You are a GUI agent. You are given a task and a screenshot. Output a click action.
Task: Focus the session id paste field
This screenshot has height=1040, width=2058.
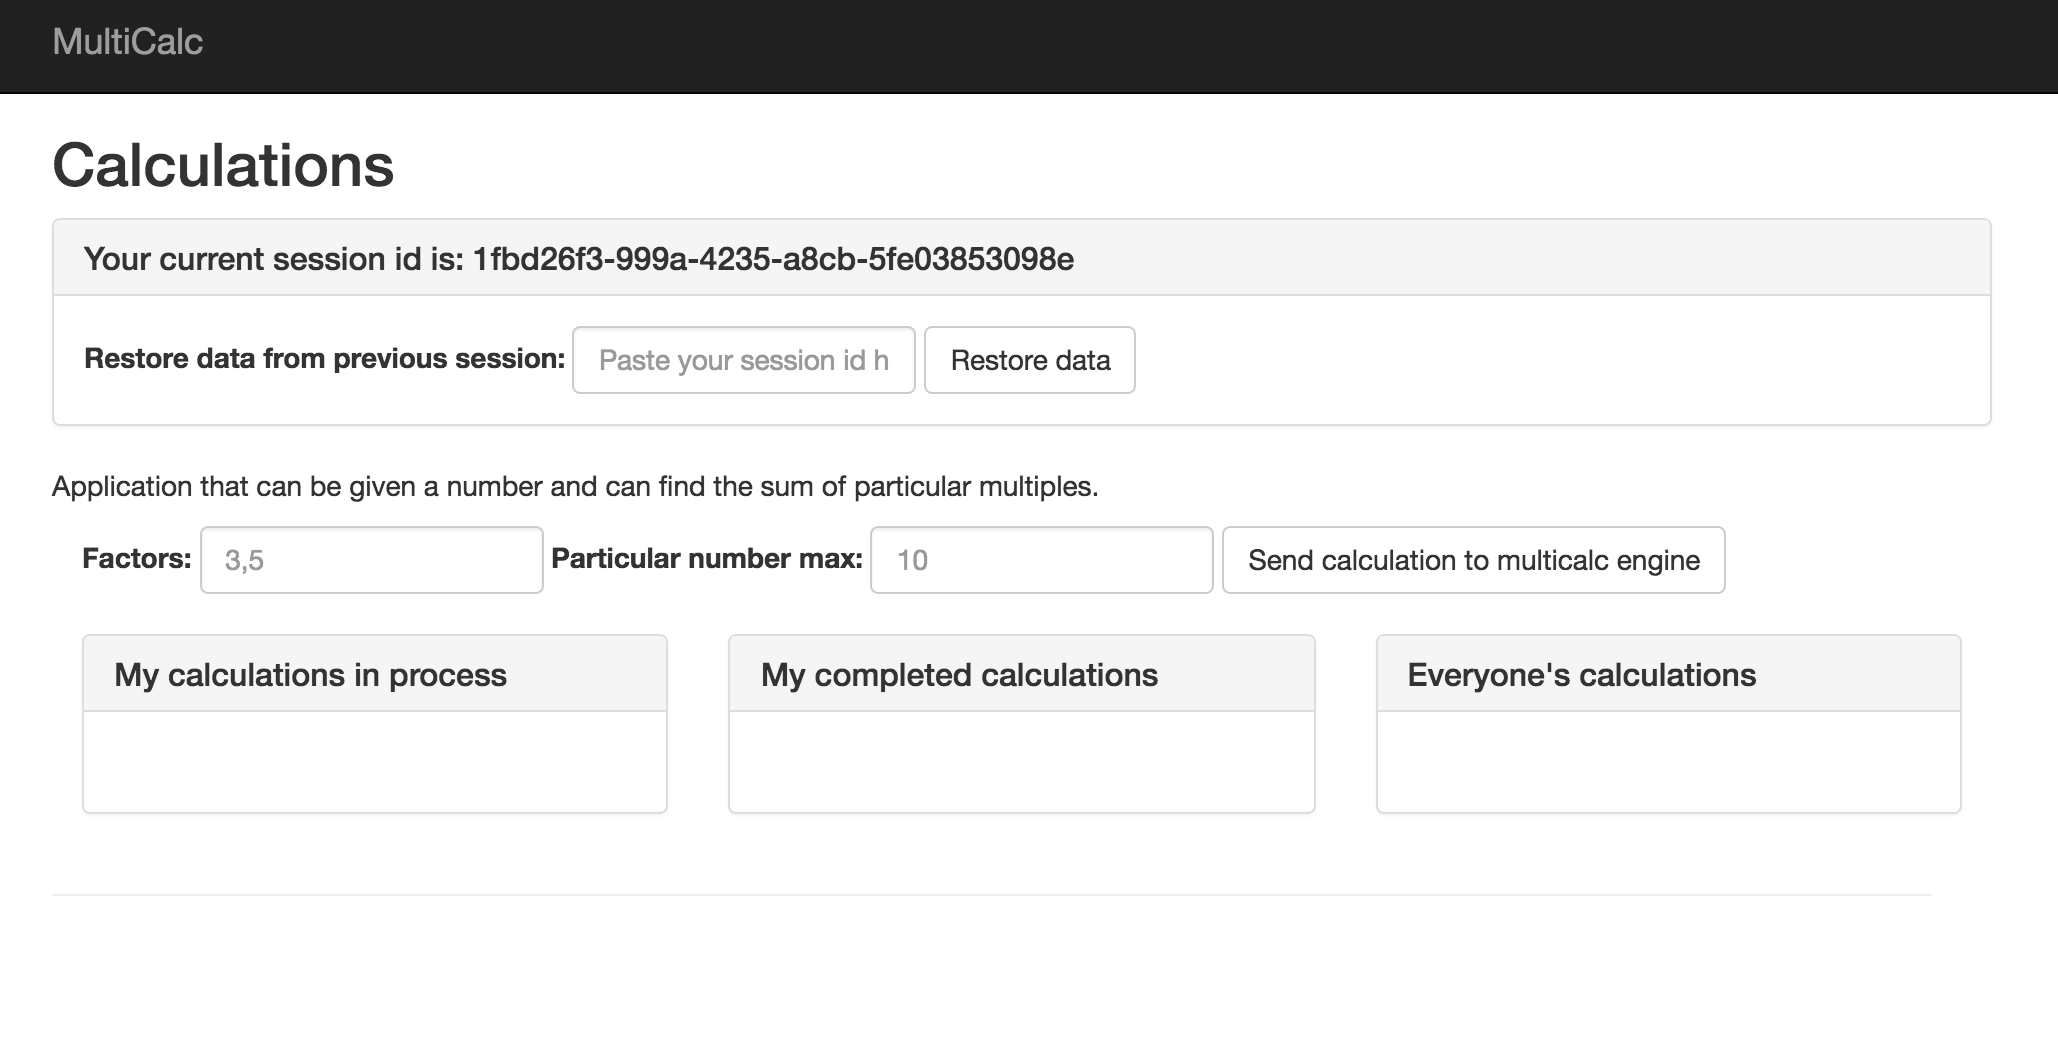point(744,360)
